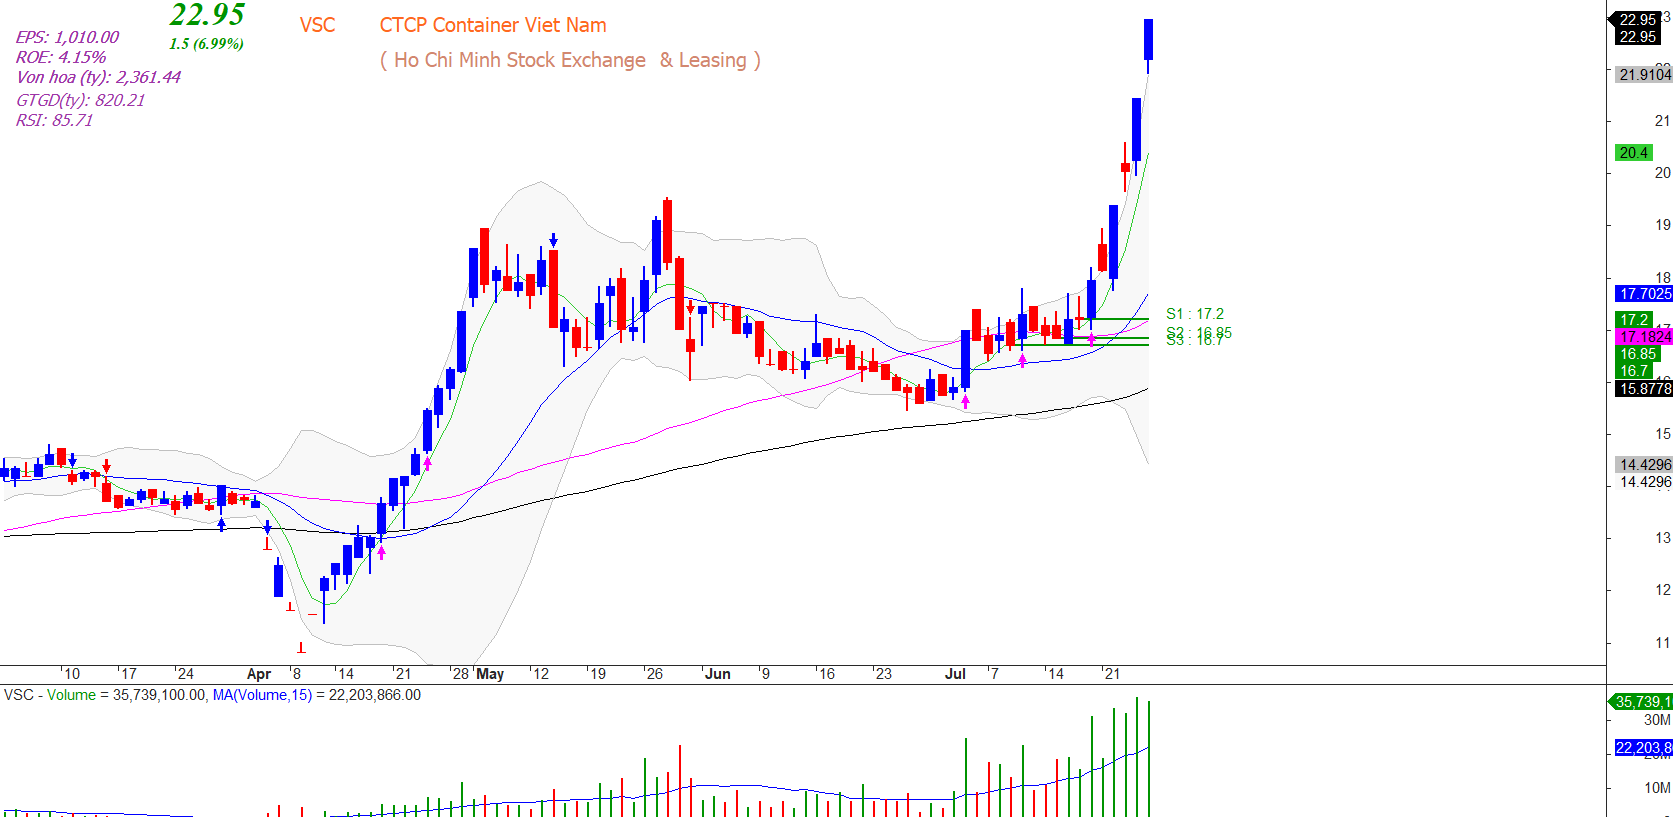Click the May label on the date axis

click(490, 674)
